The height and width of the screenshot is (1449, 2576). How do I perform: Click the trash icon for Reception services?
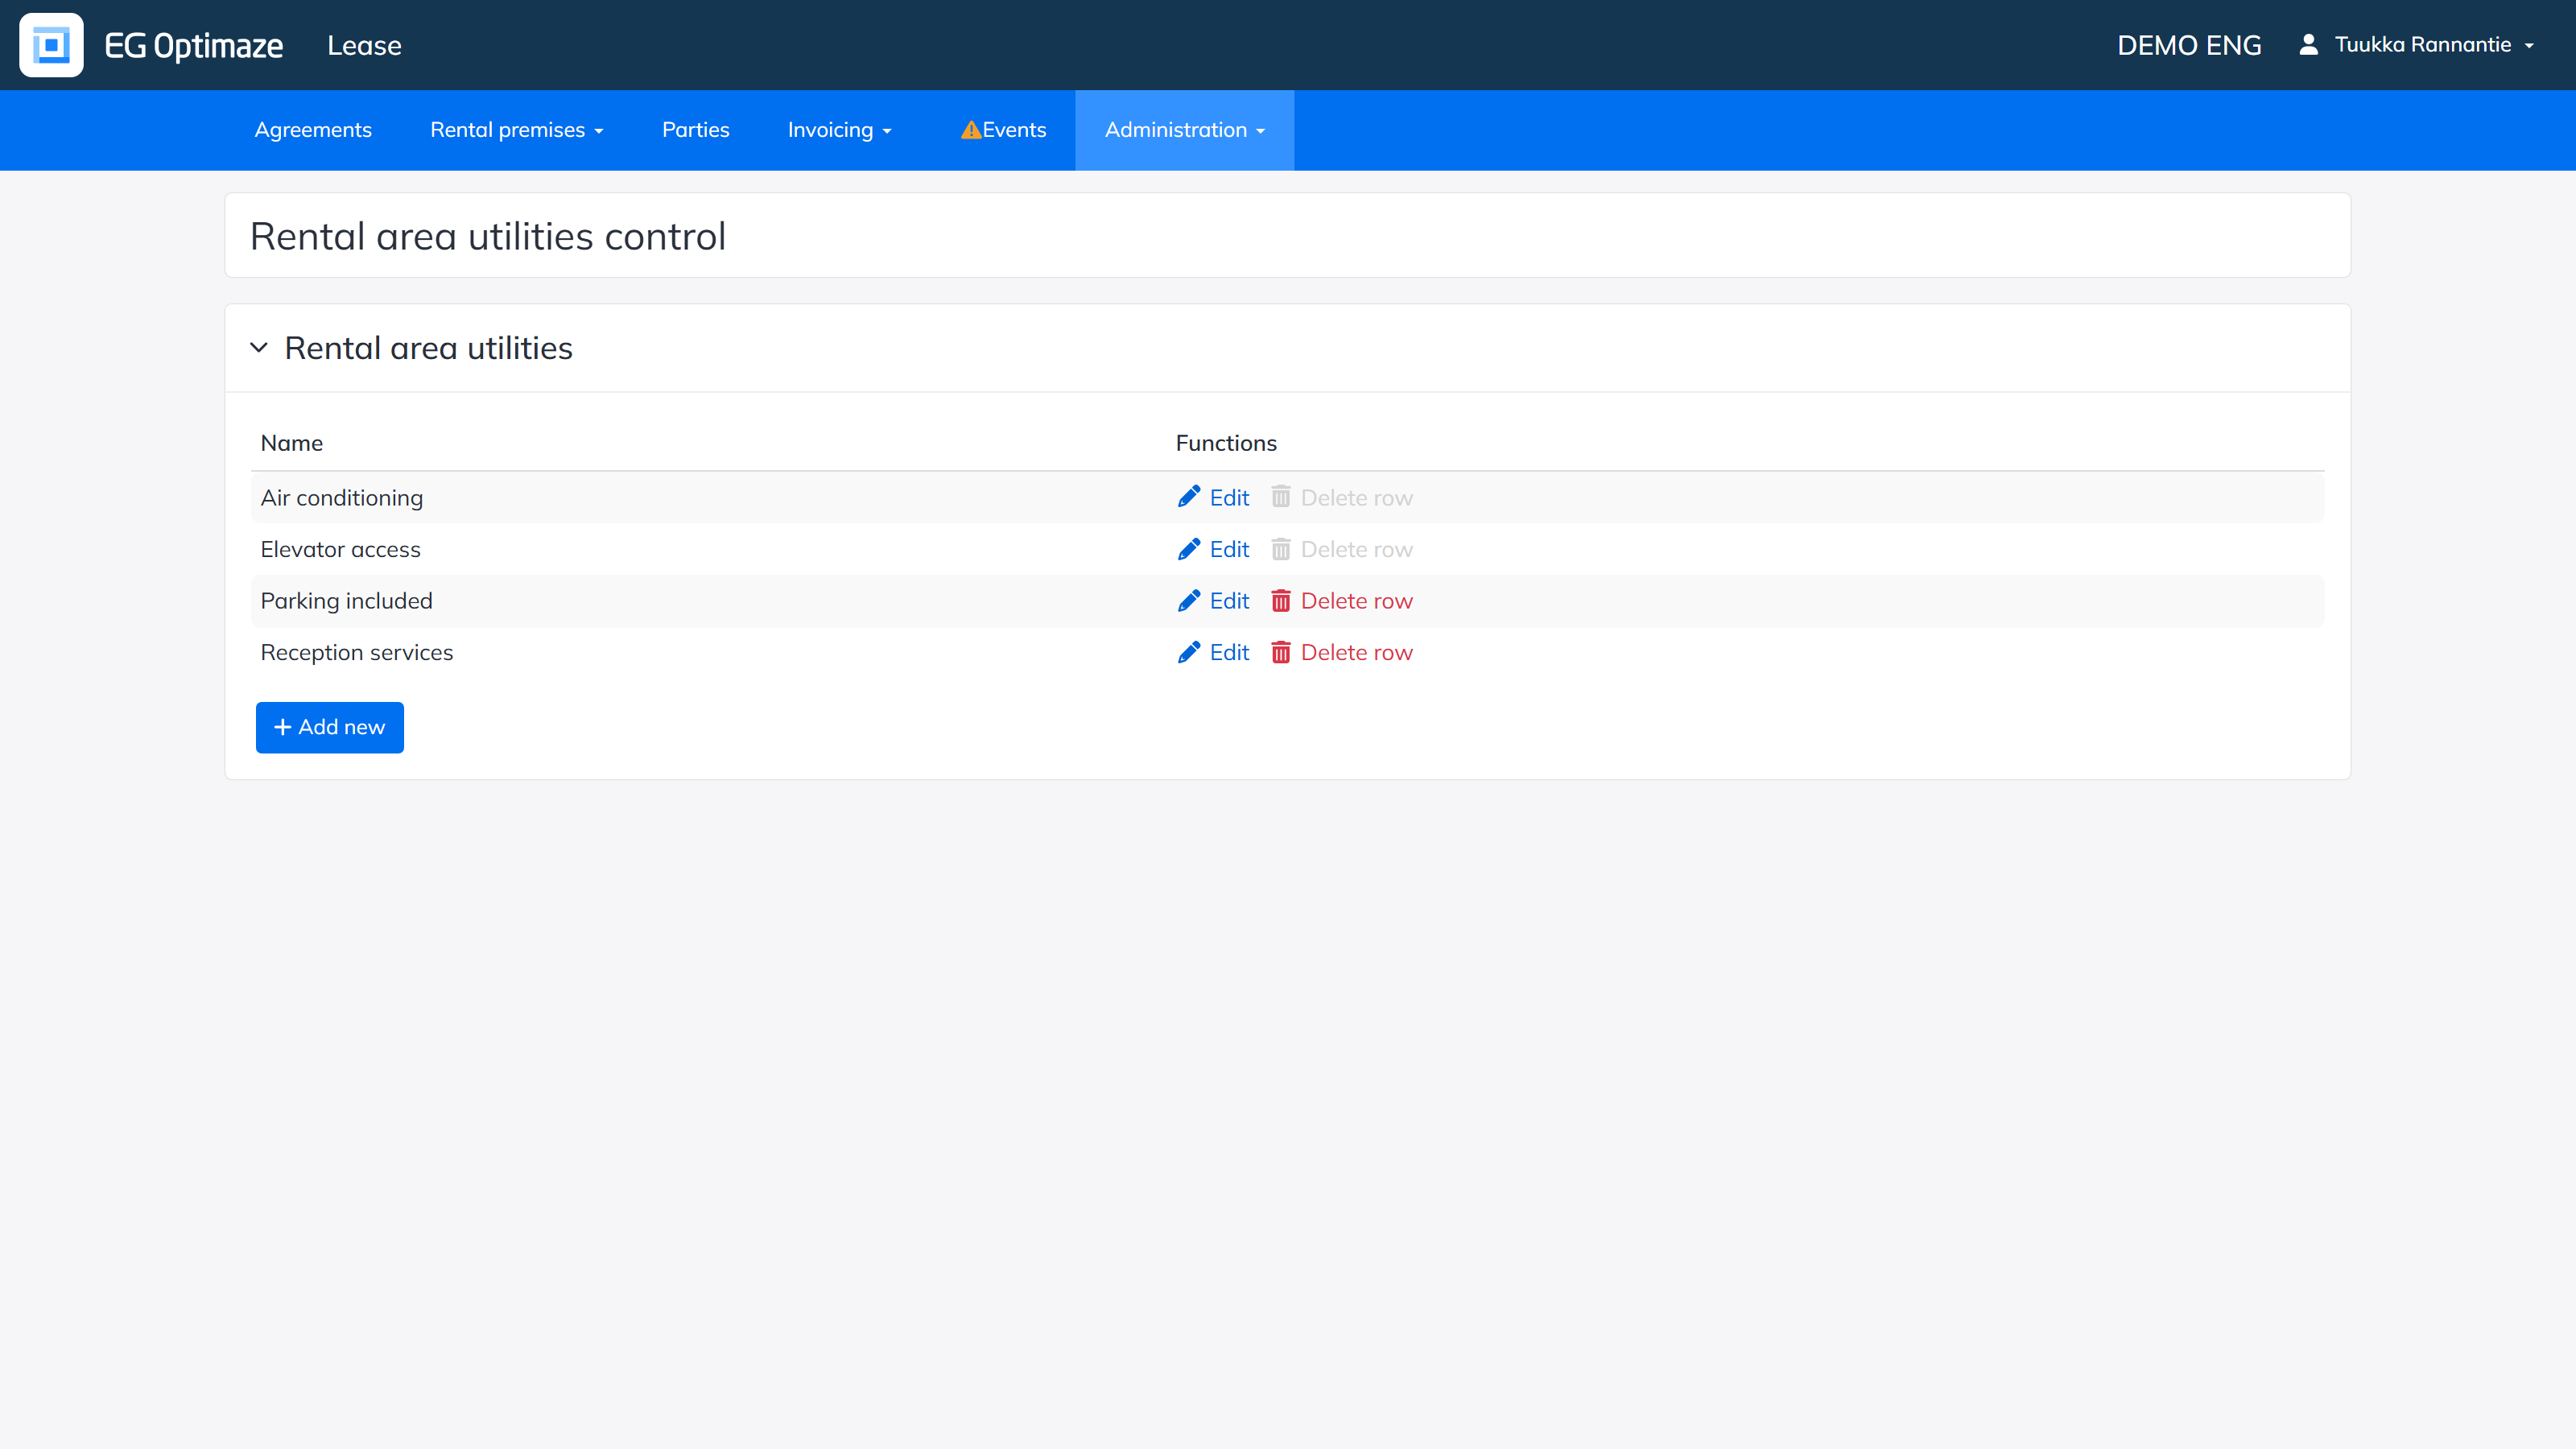coord(1280,652)
